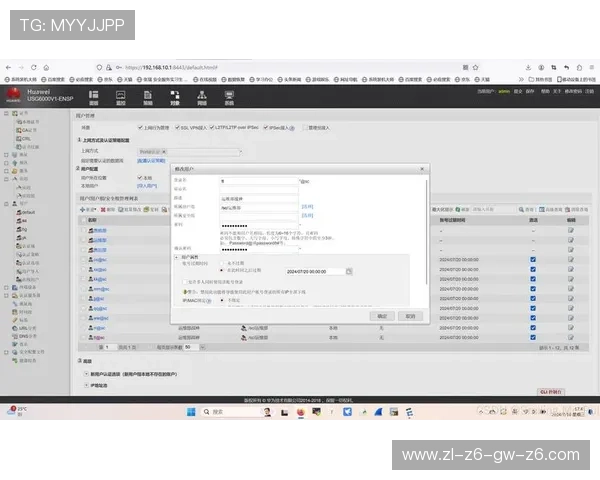
Task: Show the hidden bookmarks overflow chevron
Action: tap(521, 80)
